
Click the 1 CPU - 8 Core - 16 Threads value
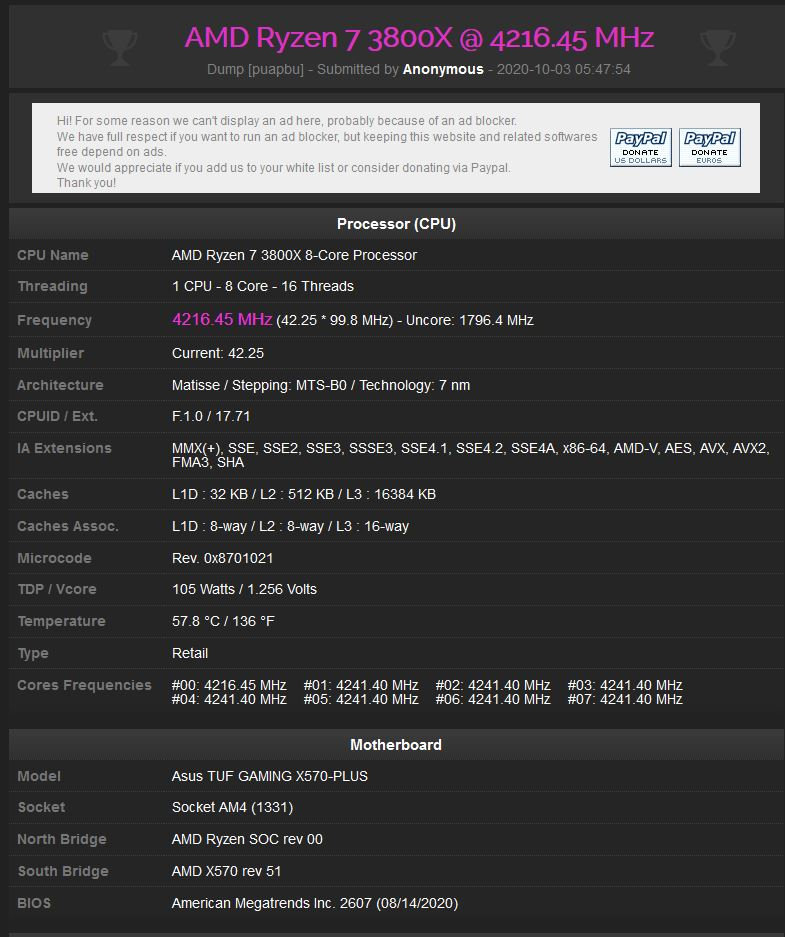point(263,286)
